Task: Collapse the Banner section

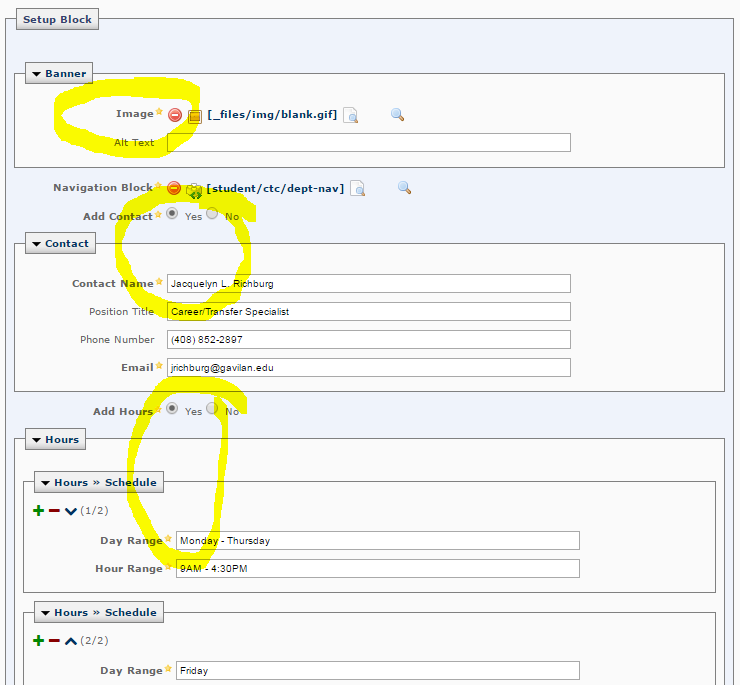Action: coord(58,73)
